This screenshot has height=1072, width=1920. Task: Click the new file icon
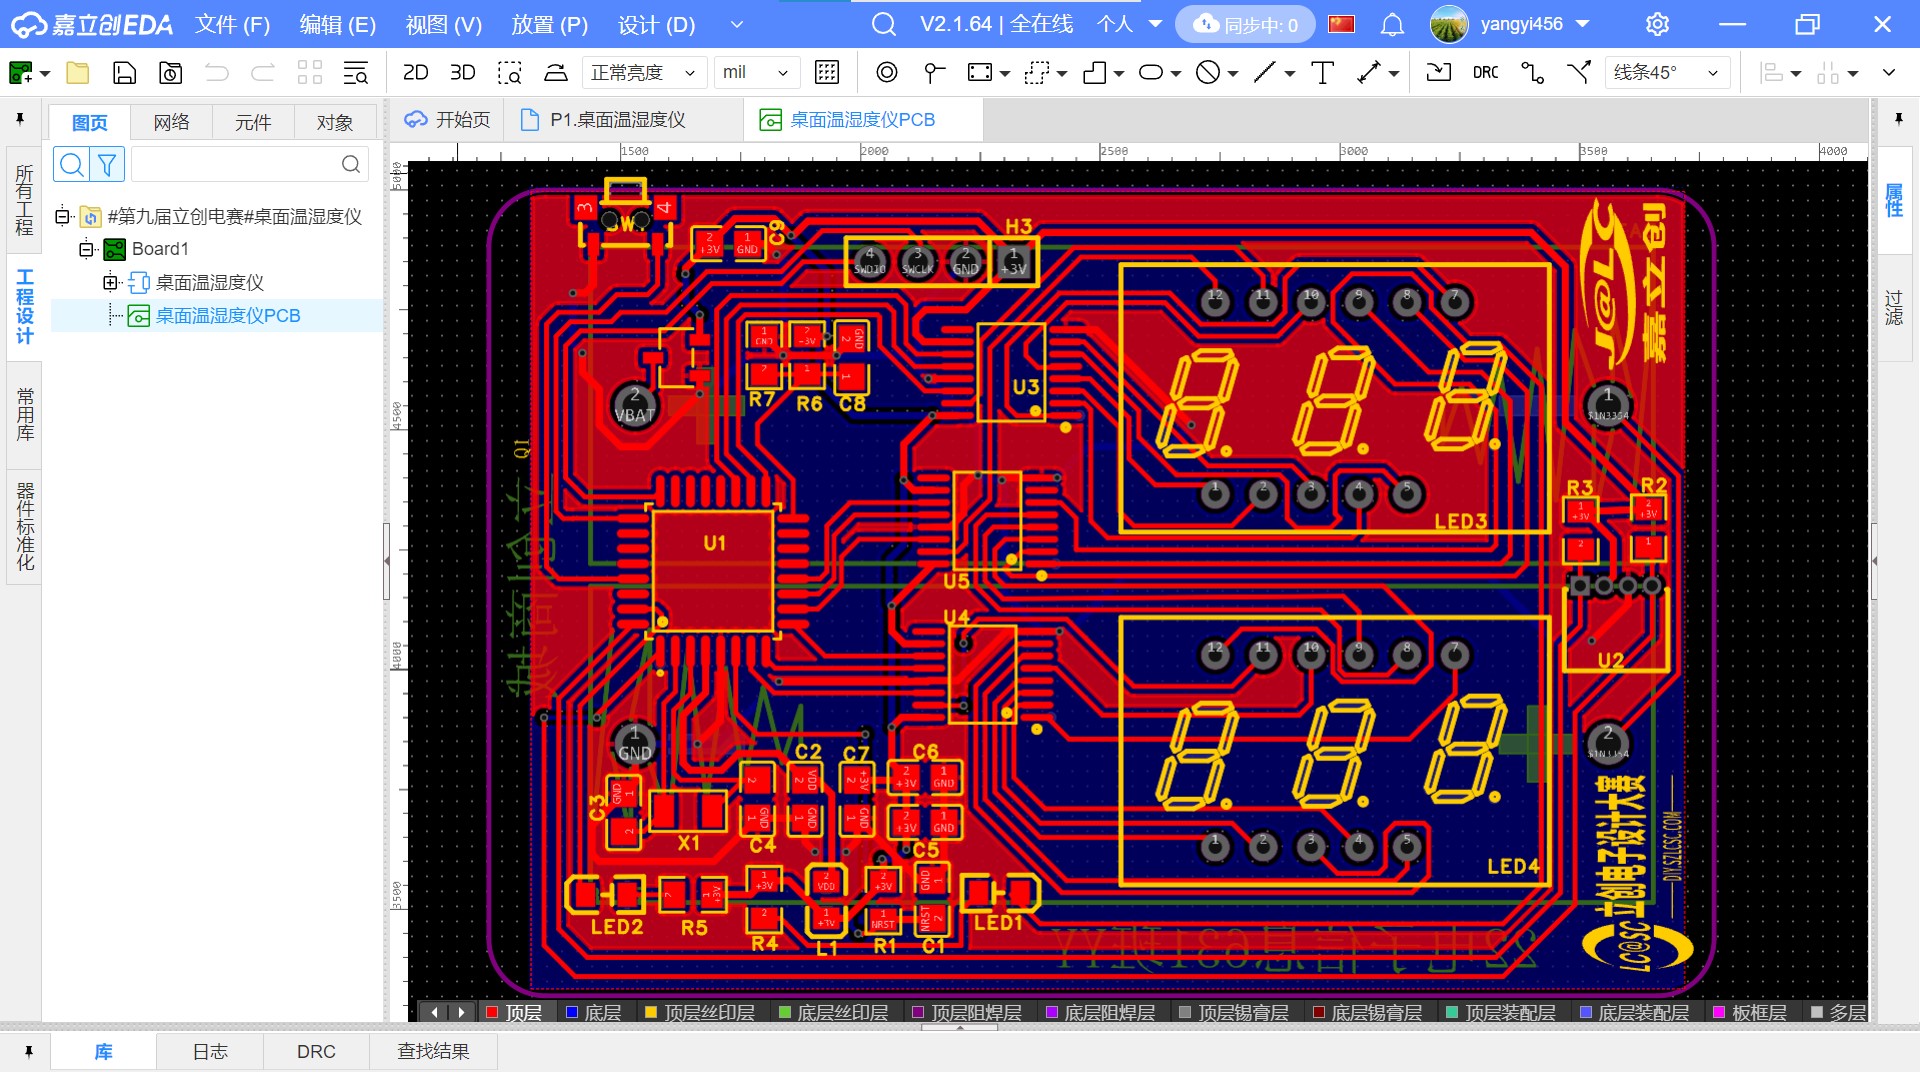coord(21,73)
